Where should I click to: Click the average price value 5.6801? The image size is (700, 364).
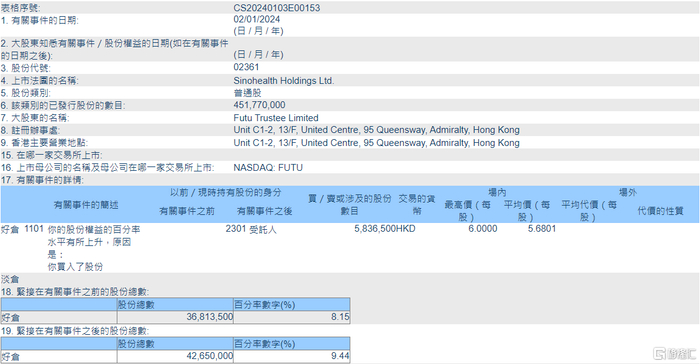(x=542, y=229)
